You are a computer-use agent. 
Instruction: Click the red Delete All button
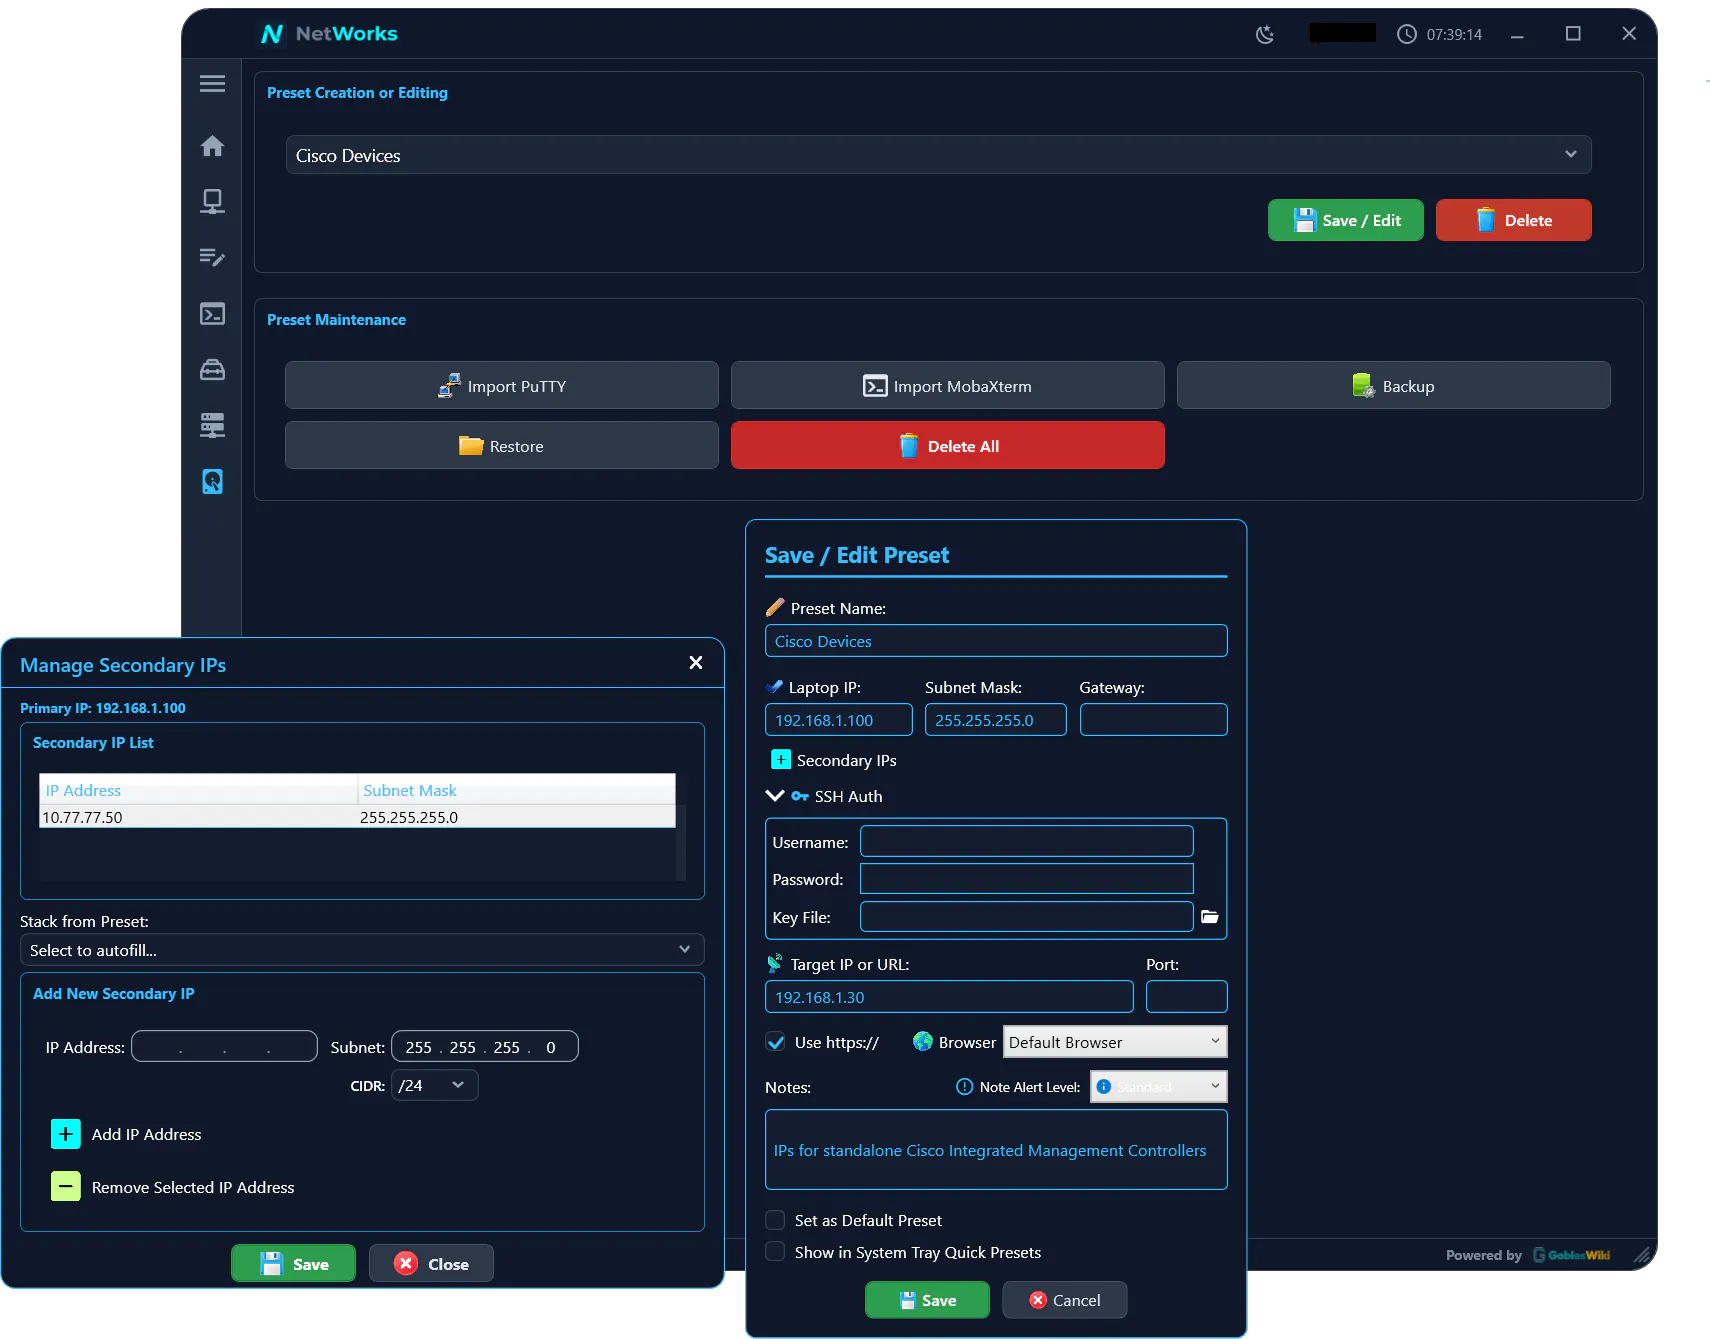(948, 446)
